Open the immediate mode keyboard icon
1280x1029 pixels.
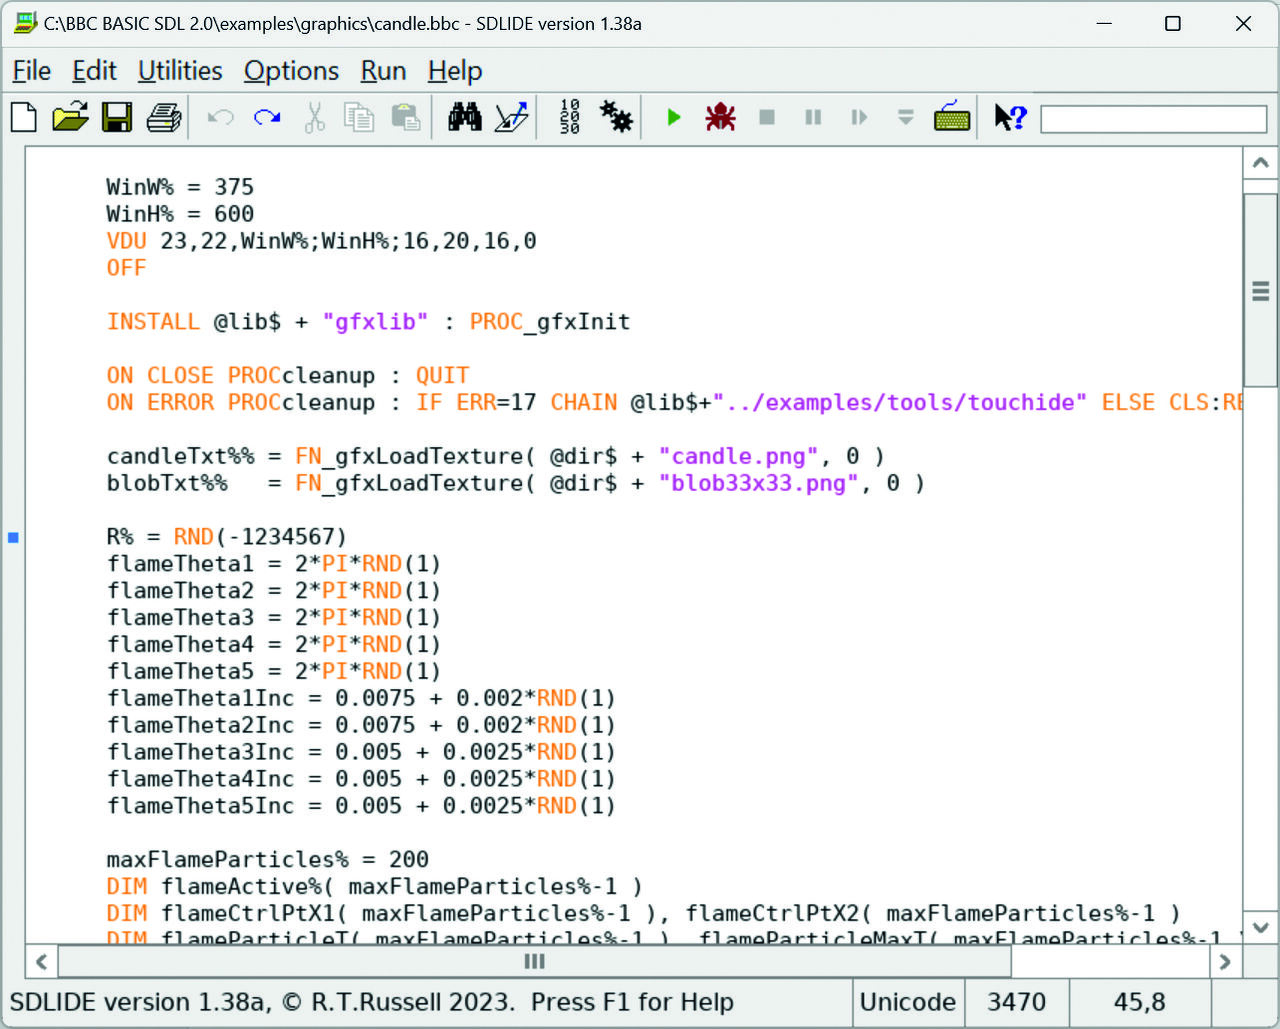pyautogui.click(x=951, y=118)
